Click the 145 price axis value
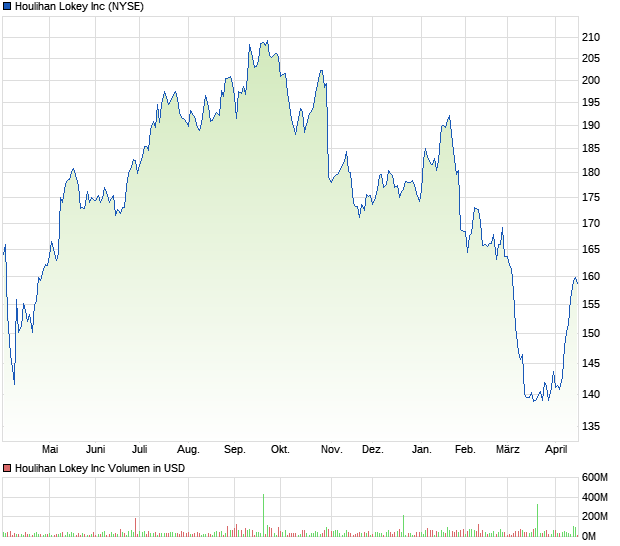Viewport: 620px width, 546px height. click(x=591, y=363)
